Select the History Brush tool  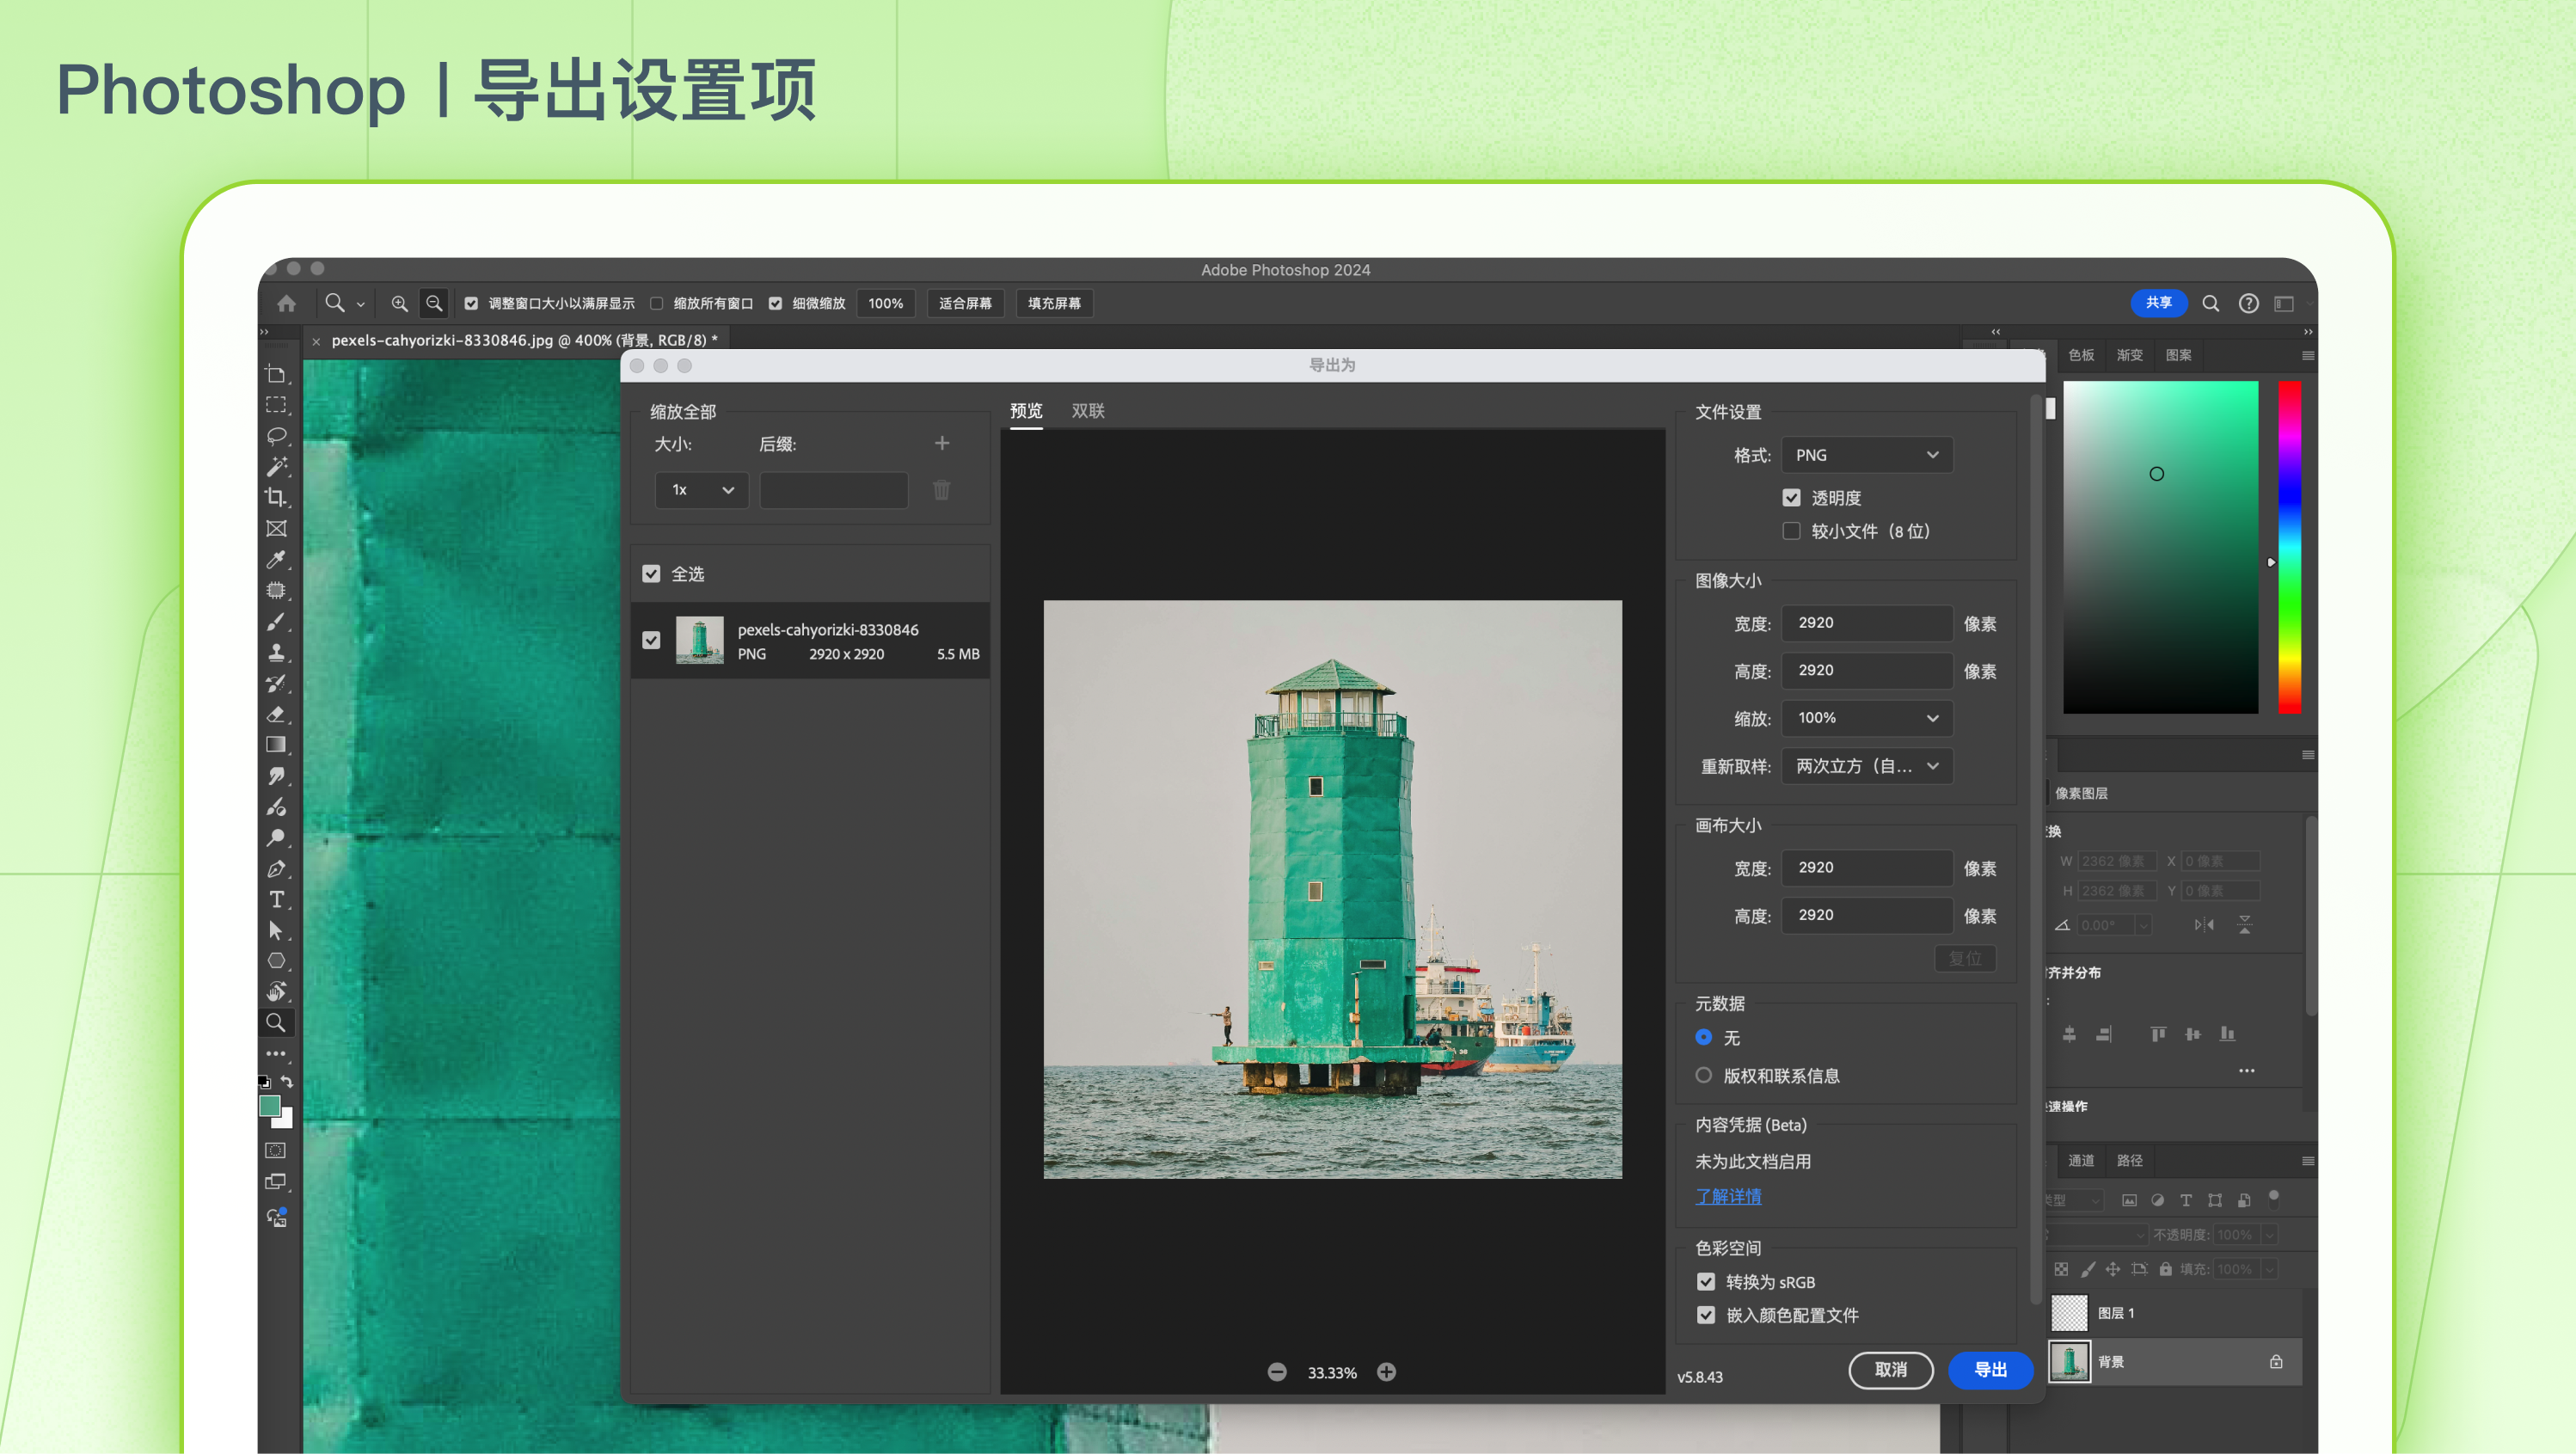tap(276, 684)
